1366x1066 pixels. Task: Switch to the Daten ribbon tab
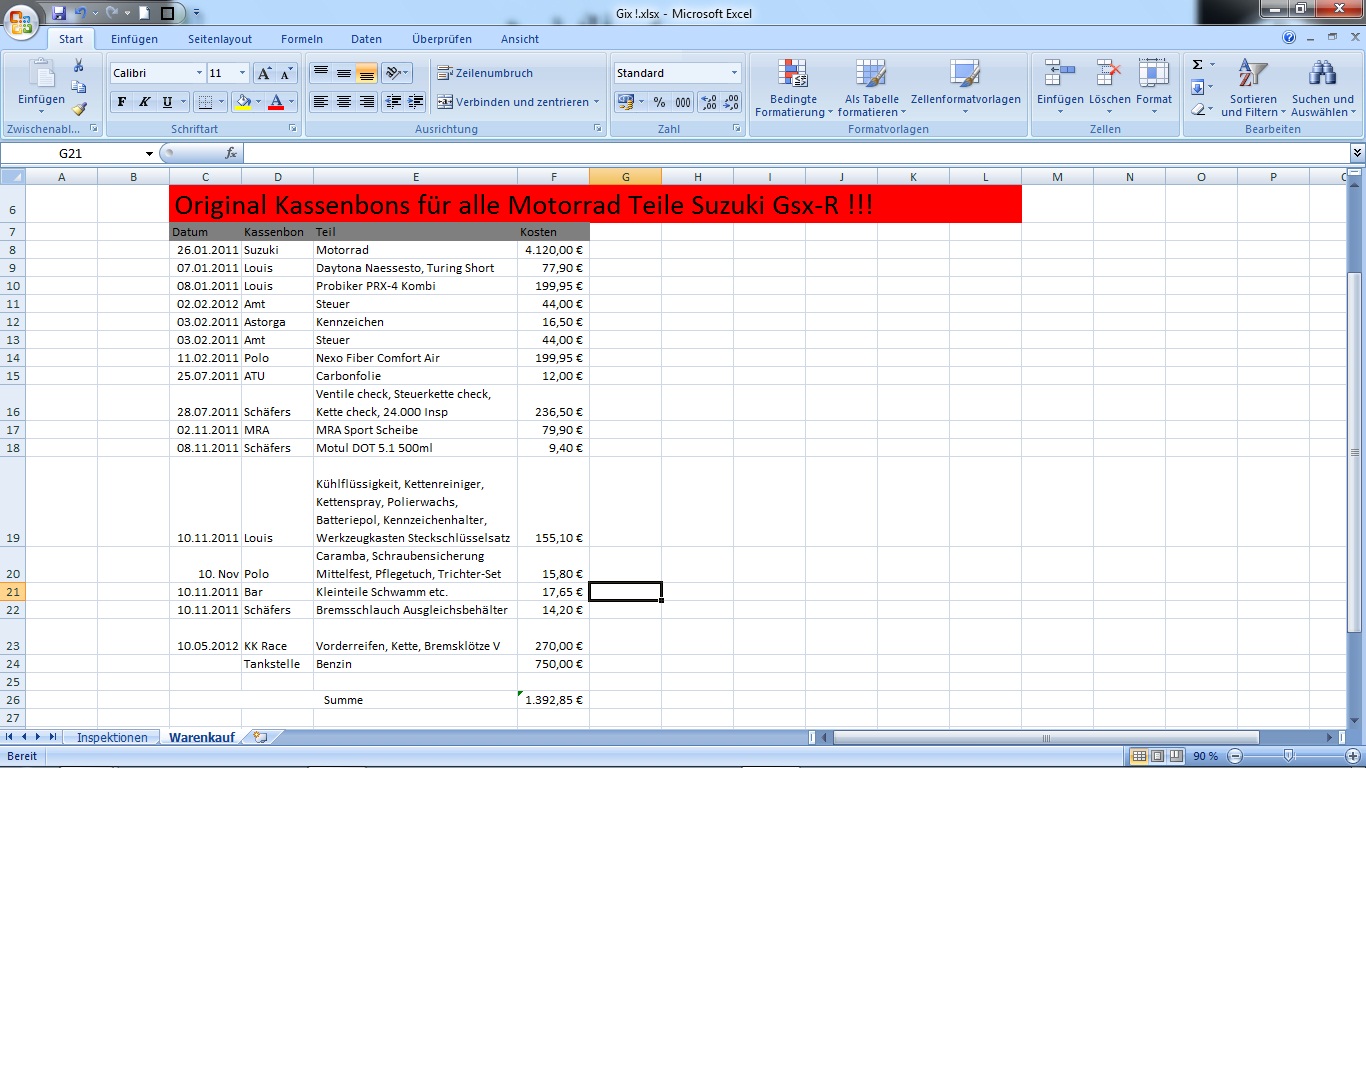[366, 39]
